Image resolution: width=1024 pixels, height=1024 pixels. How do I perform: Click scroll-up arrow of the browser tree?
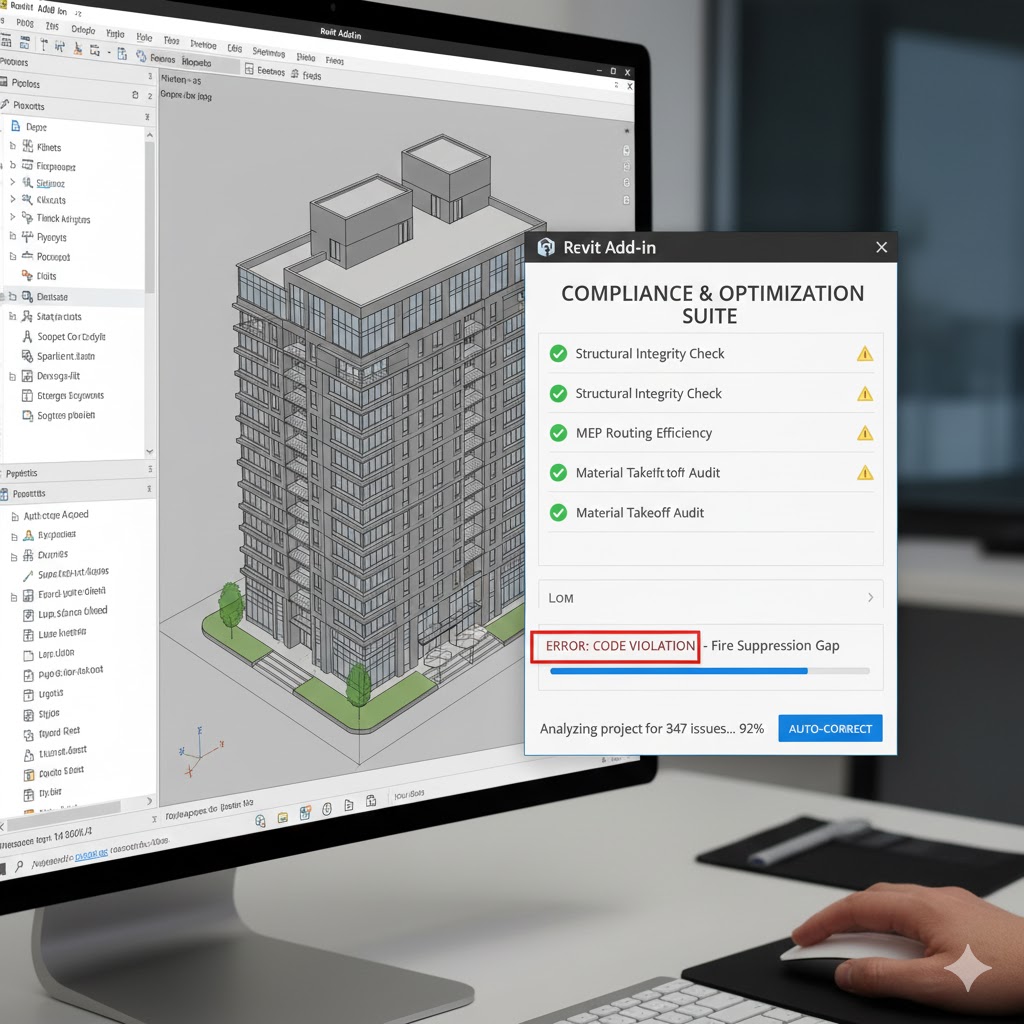tap(150, 135)
